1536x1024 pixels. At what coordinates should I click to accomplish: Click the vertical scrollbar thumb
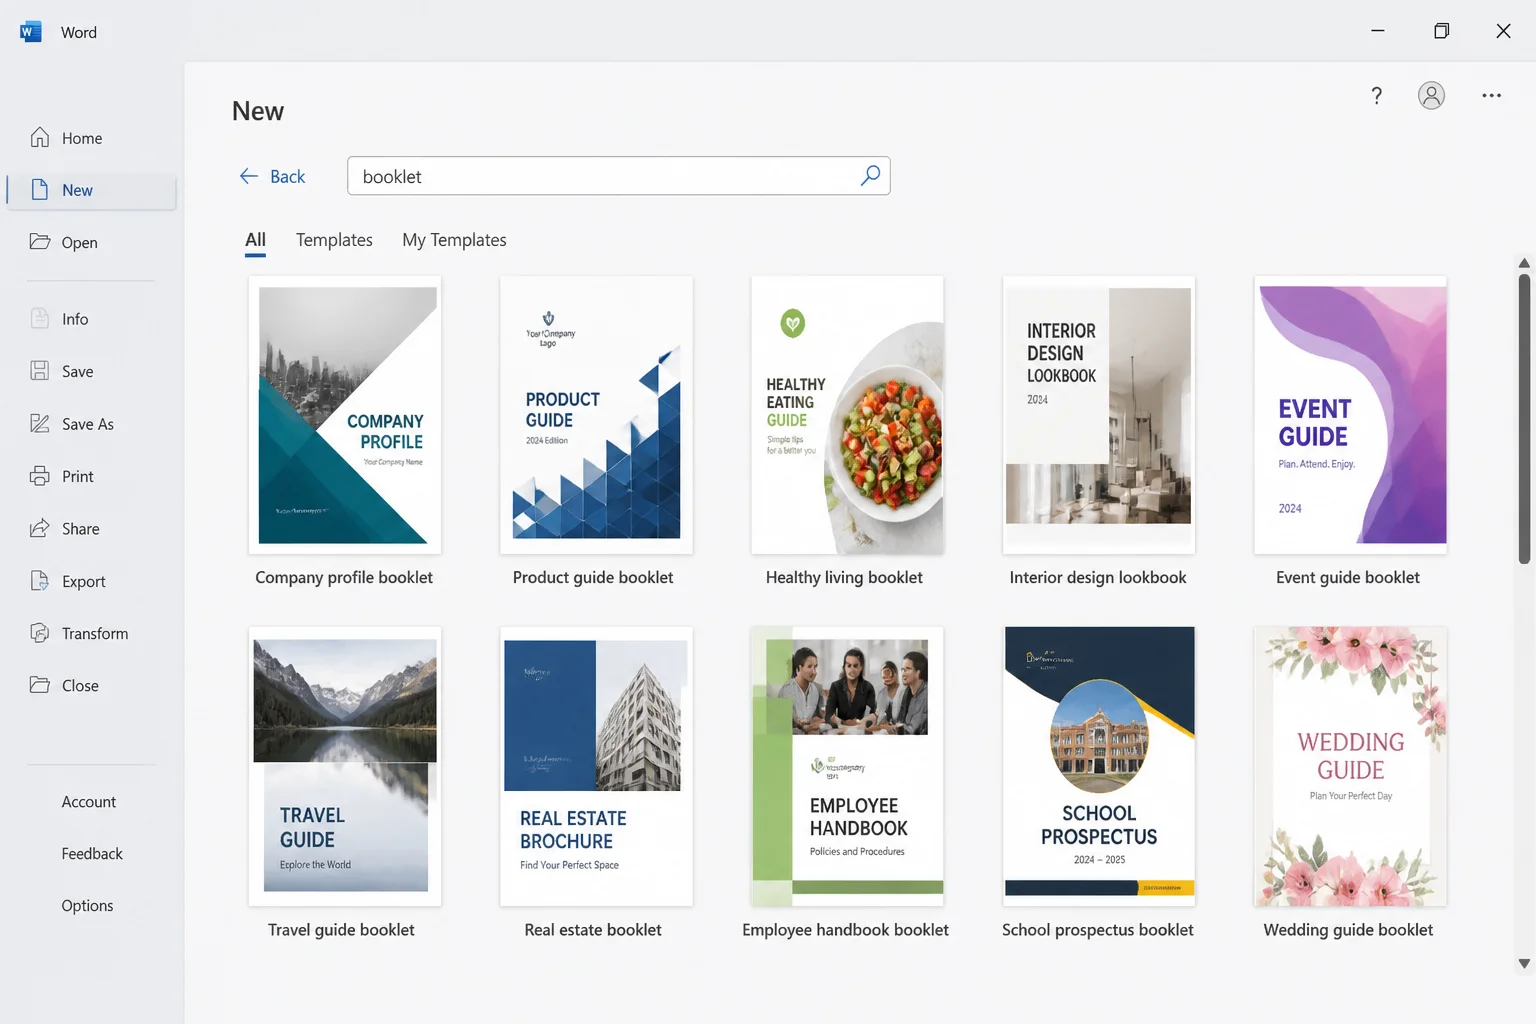pos(1524,418)
